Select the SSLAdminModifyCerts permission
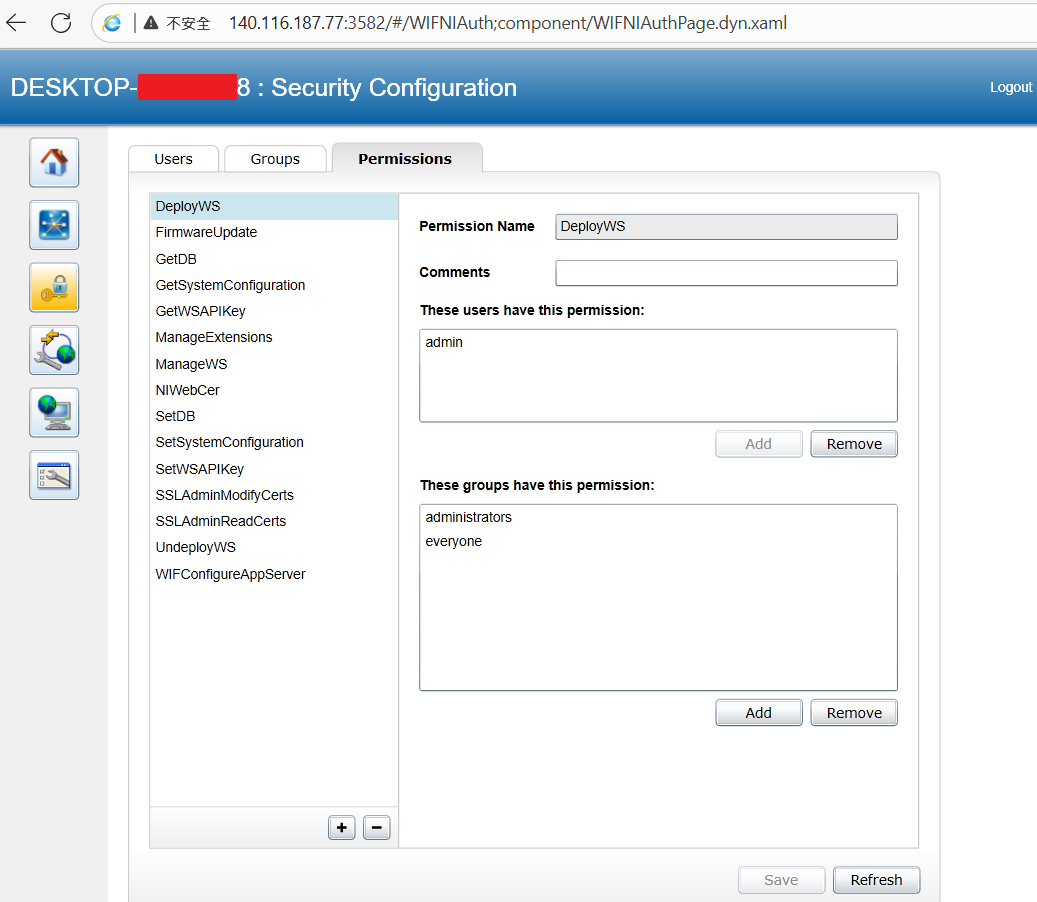 274,495
